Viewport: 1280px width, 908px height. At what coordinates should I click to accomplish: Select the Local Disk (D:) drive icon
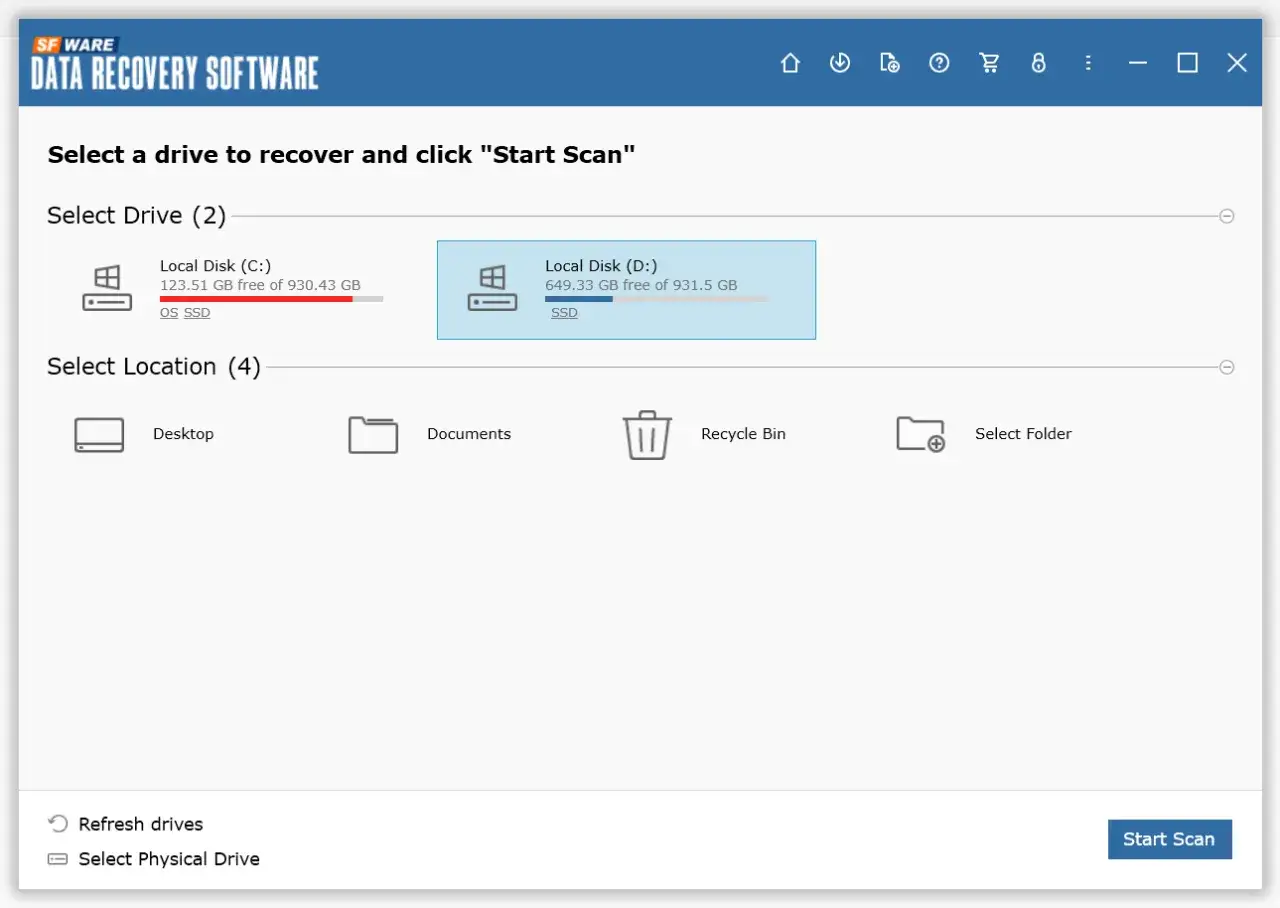pyautogui.click(x=493, y=288)
